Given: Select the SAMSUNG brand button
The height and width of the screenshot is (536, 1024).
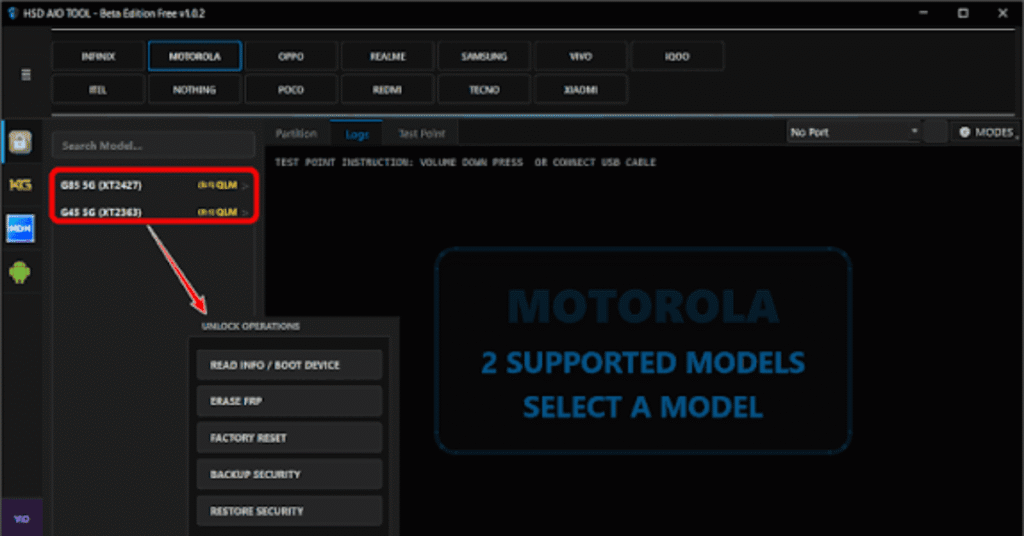Looking at the screenshot, I should 484,57.
